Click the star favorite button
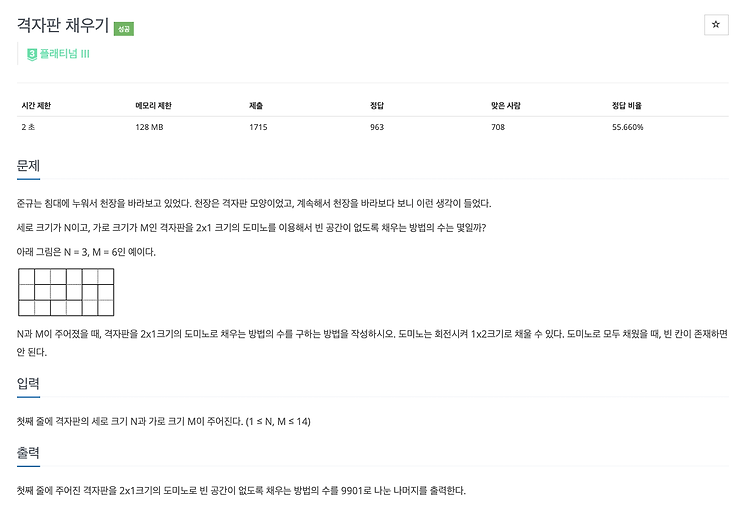Screen dimensions: 750x507 click(716, 25)
